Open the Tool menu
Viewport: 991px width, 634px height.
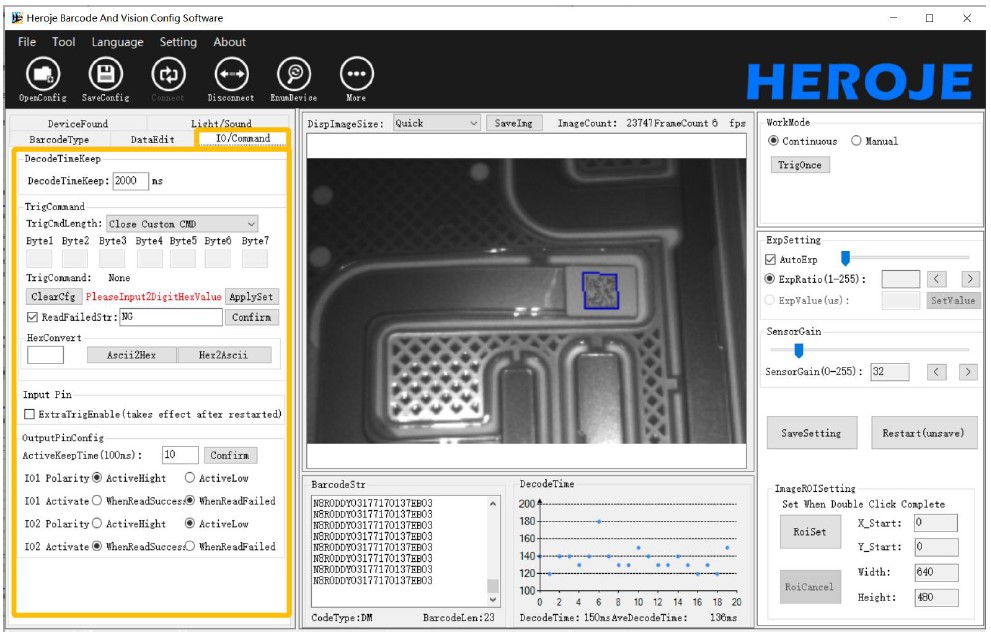(x=63, y=42)
